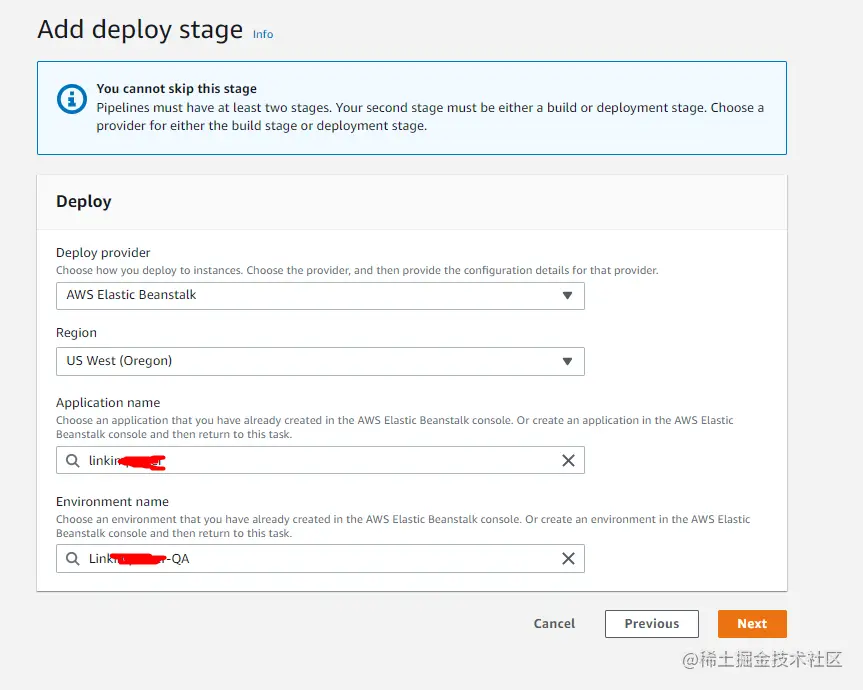The width and height of the screenshot is (863, 690).
Task: Click the info circle icon in the alert
Action: click(x=72, y=99)
